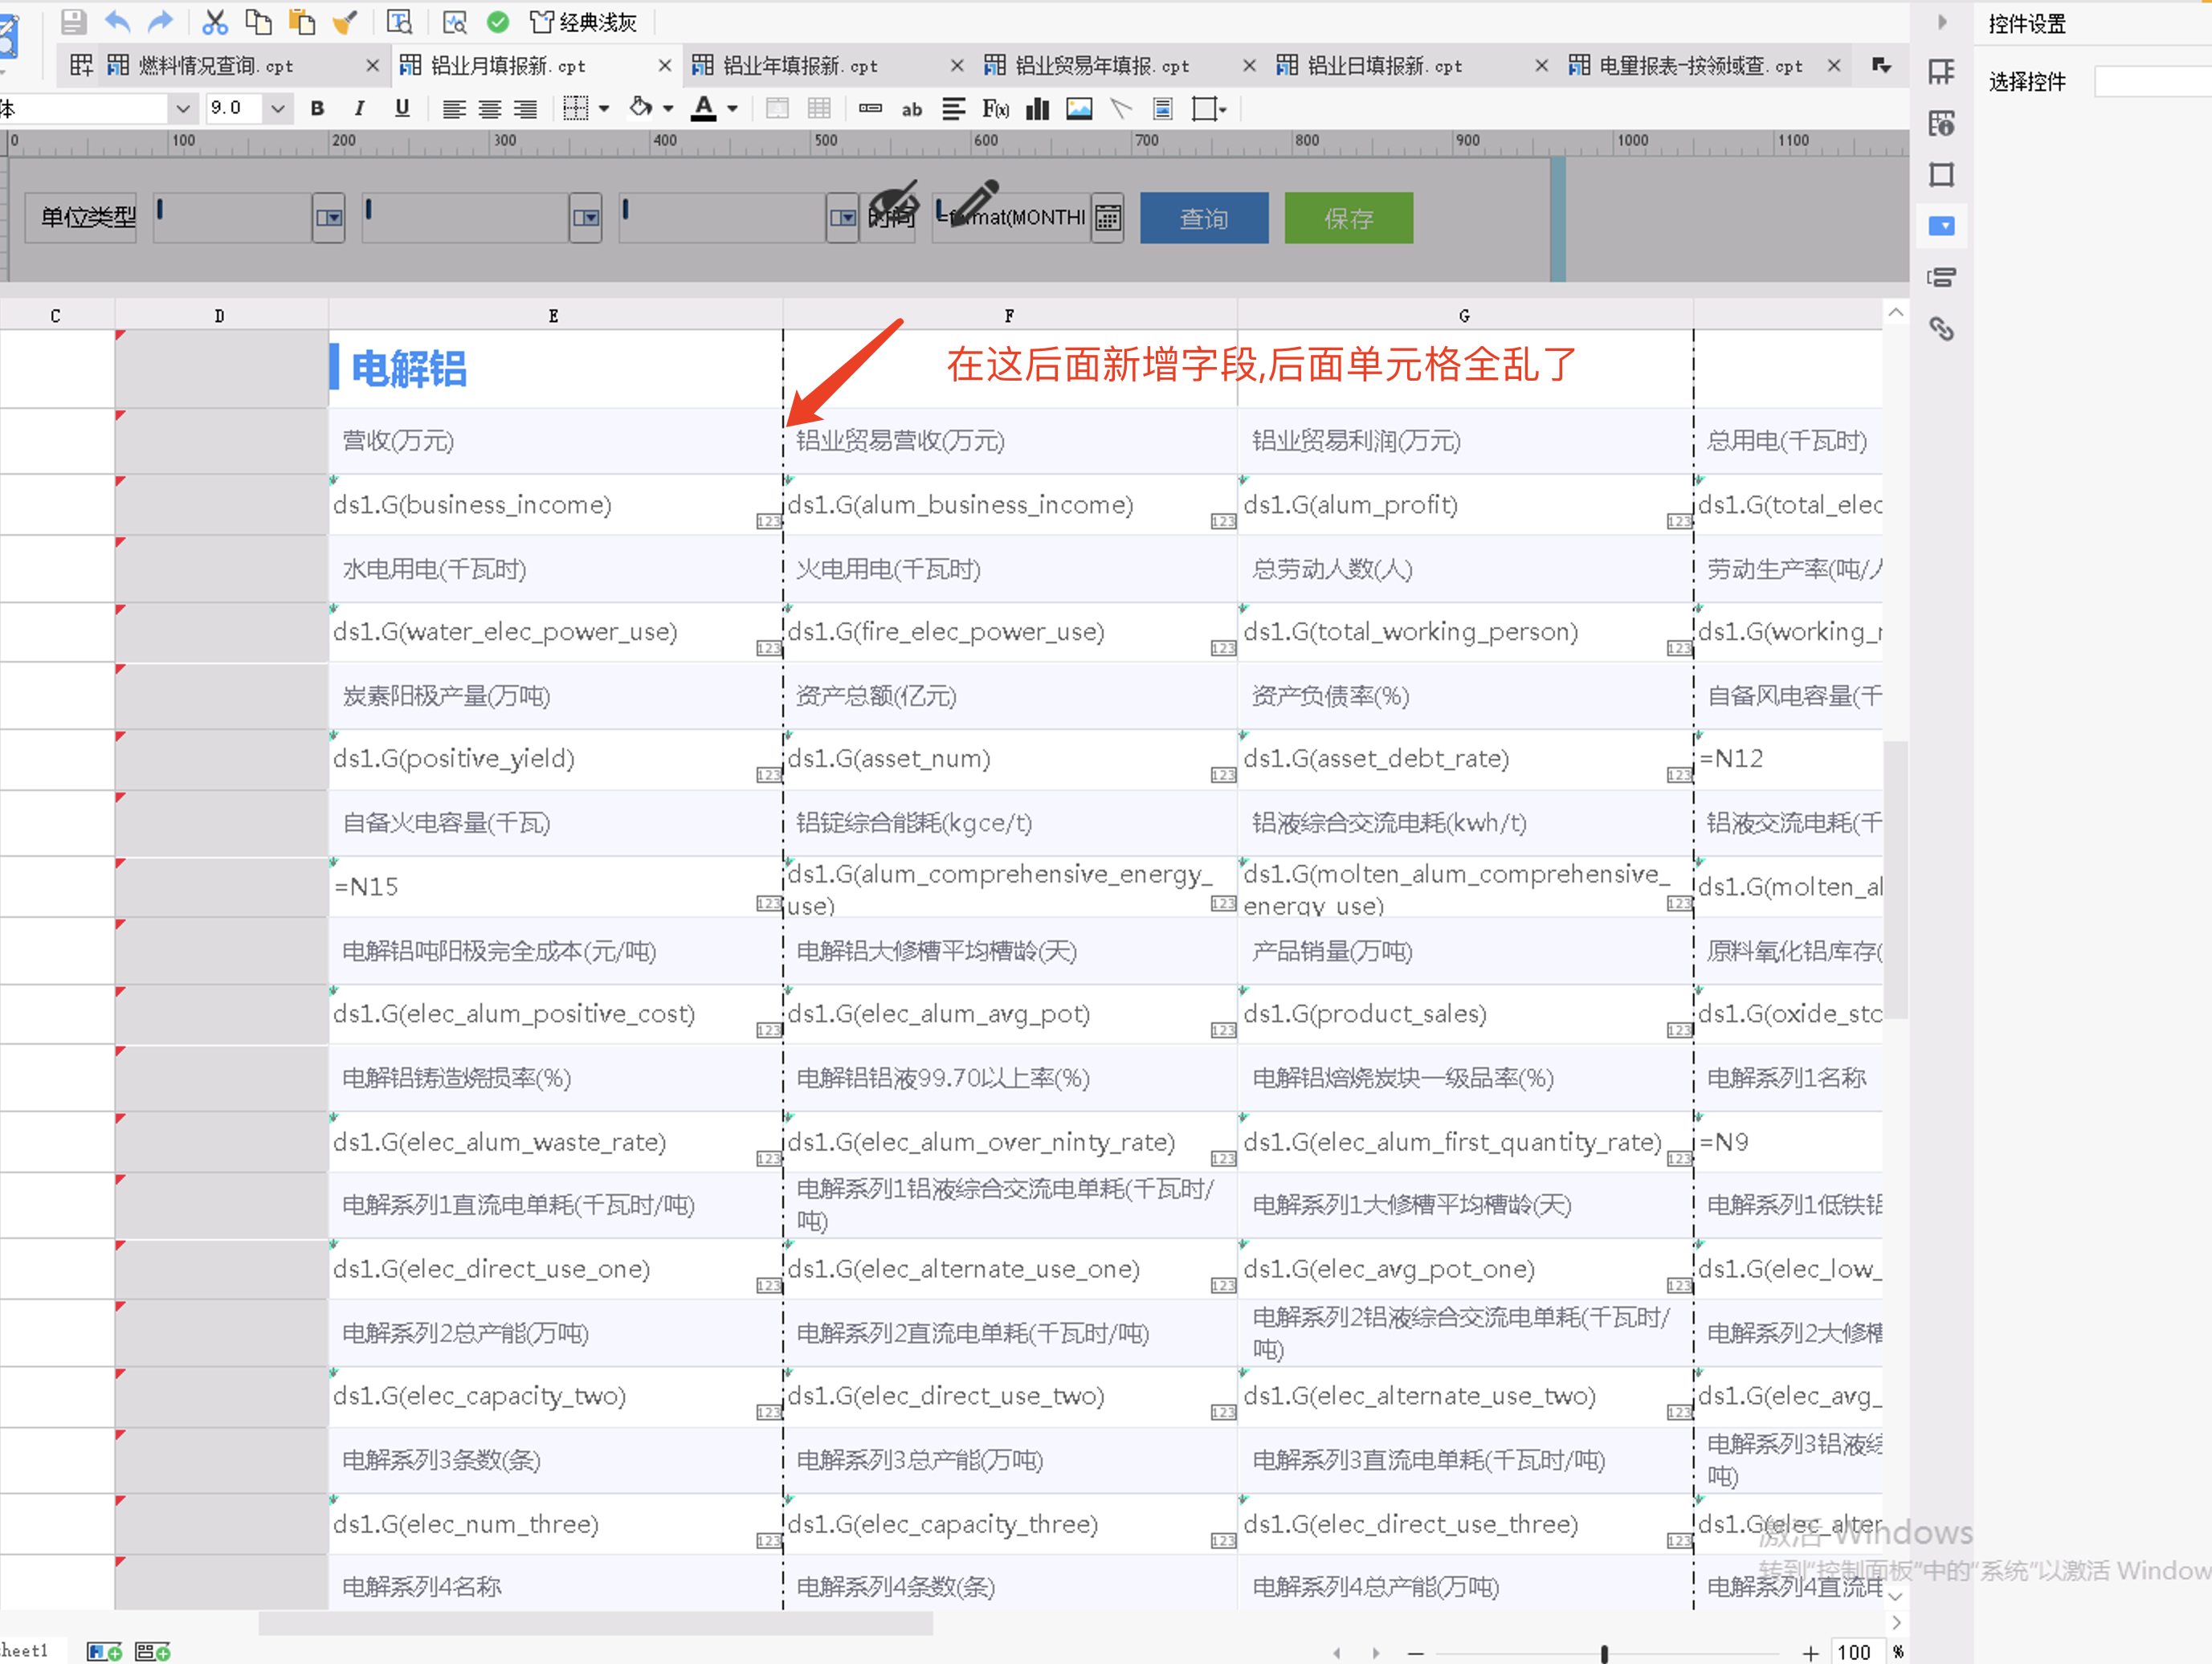Toggle underline formatting
Screen dimensions: 2212x1664
click(x=402, y=108)
